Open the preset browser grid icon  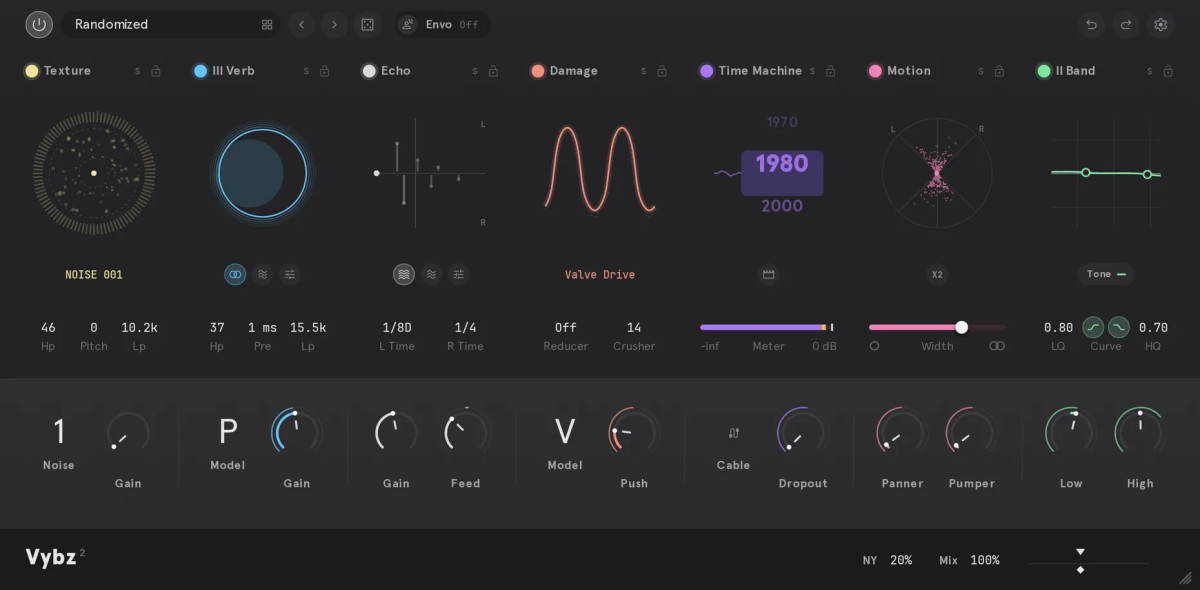tap(267, 25)
